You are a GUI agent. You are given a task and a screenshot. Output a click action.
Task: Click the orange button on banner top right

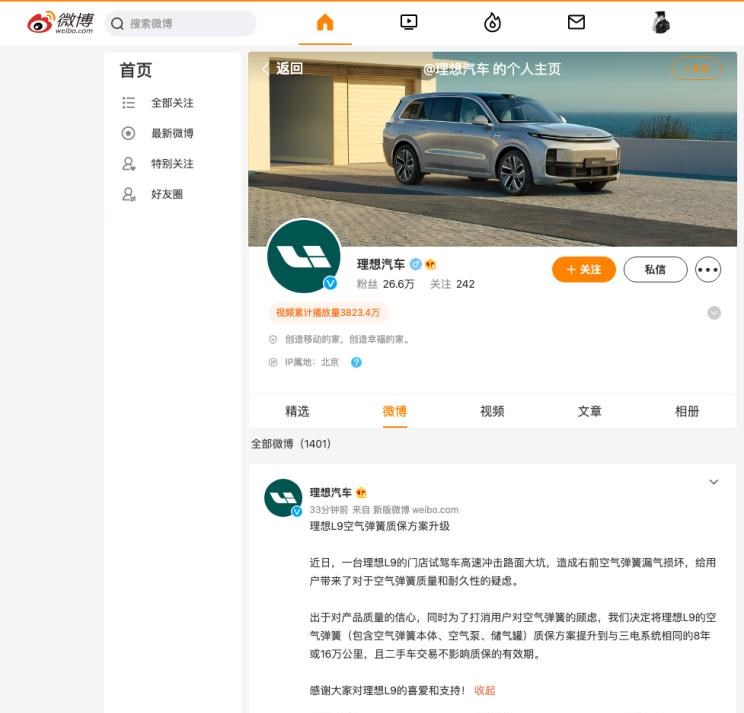click(697, 69)
